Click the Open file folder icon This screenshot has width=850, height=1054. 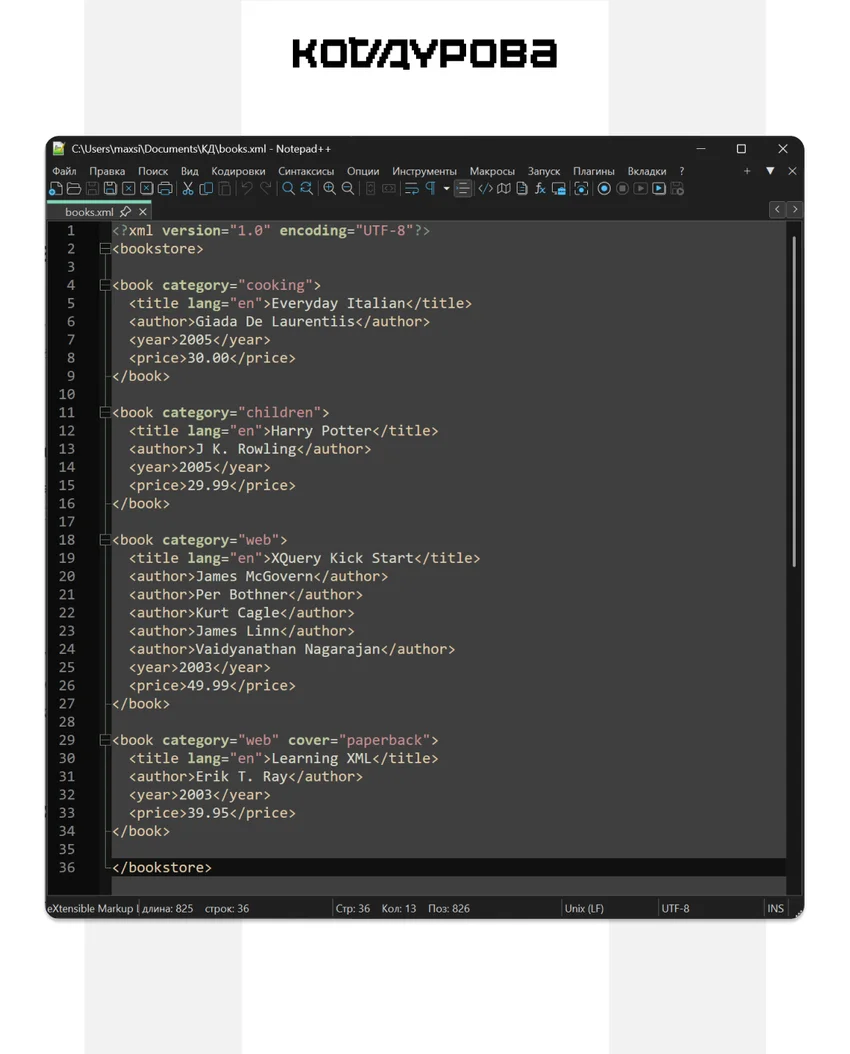[74, 189]
